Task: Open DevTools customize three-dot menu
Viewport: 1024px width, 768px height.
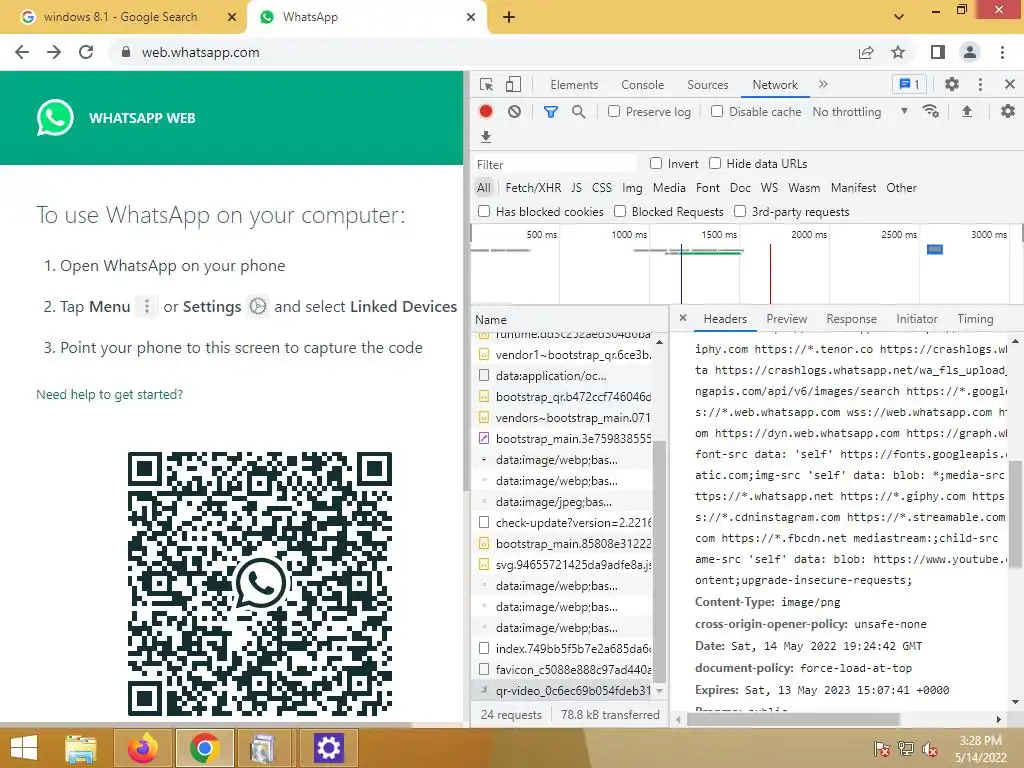Action: (x=980, y=84)
